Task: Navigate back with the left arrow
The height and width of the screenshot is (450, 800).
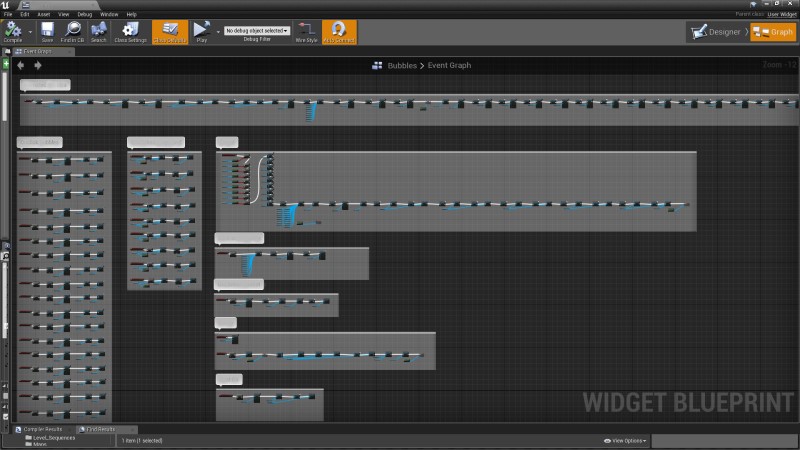Action: pos(21,65)
